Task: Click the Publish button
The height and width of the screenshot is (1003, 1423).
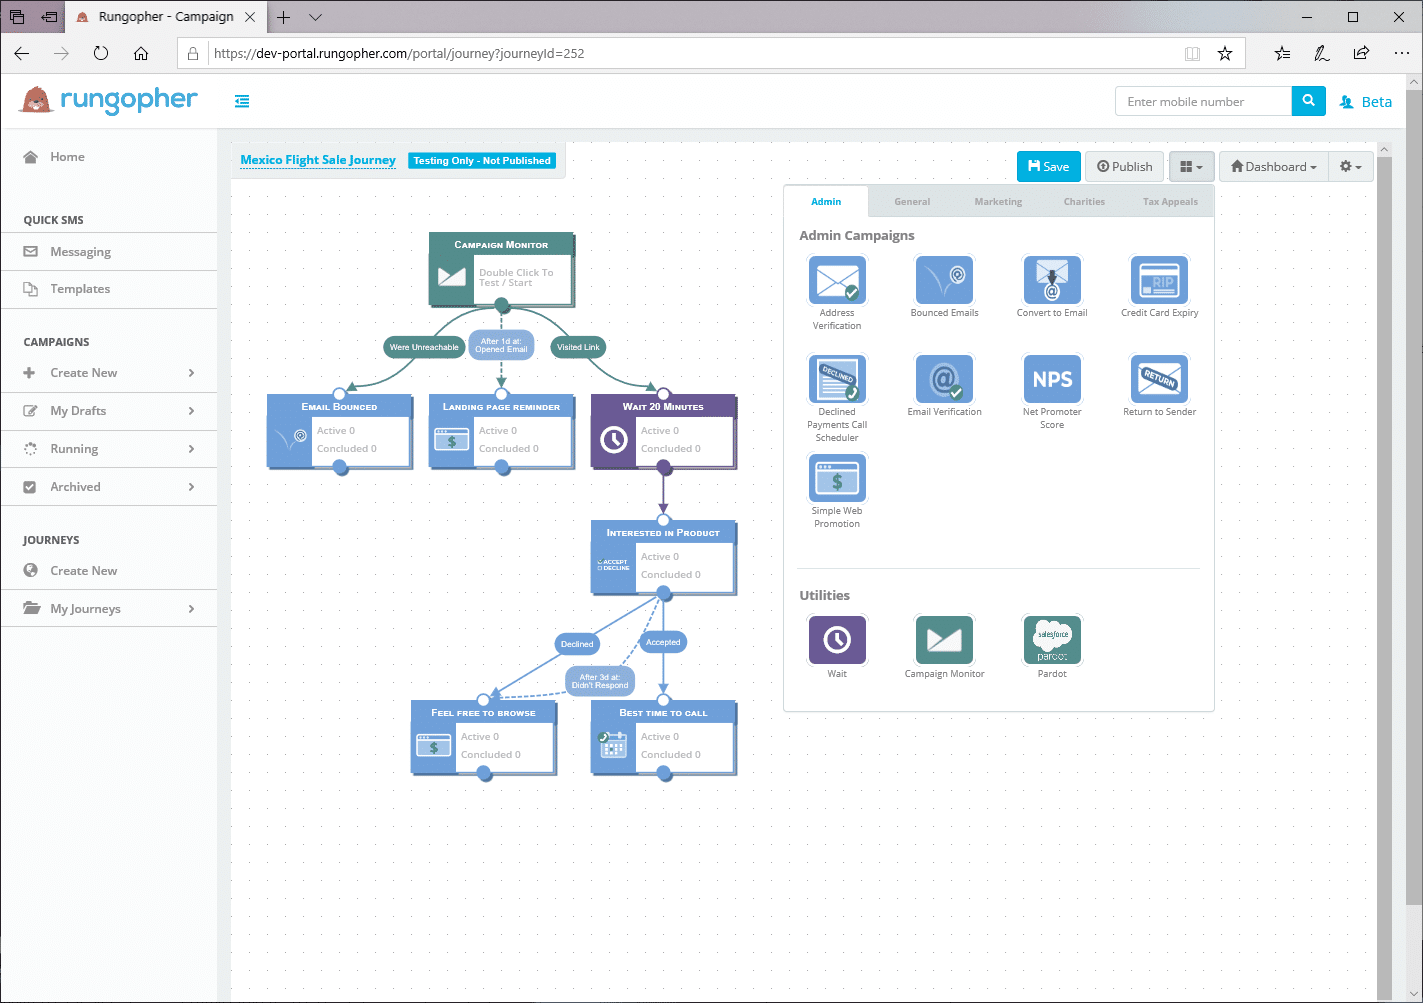Action: coord(1124,167)
